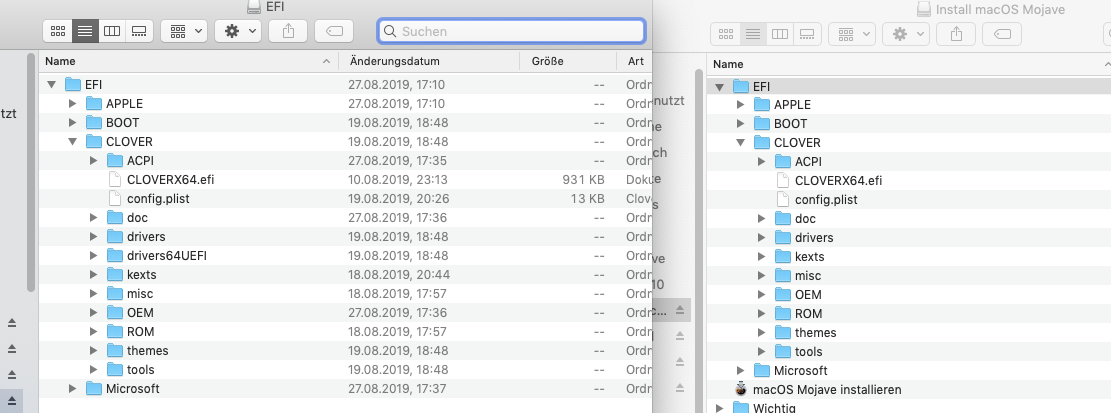Expand Microsoft folder in EFI window
This screenshot has height=413, width=1111.
coord(72,388)
